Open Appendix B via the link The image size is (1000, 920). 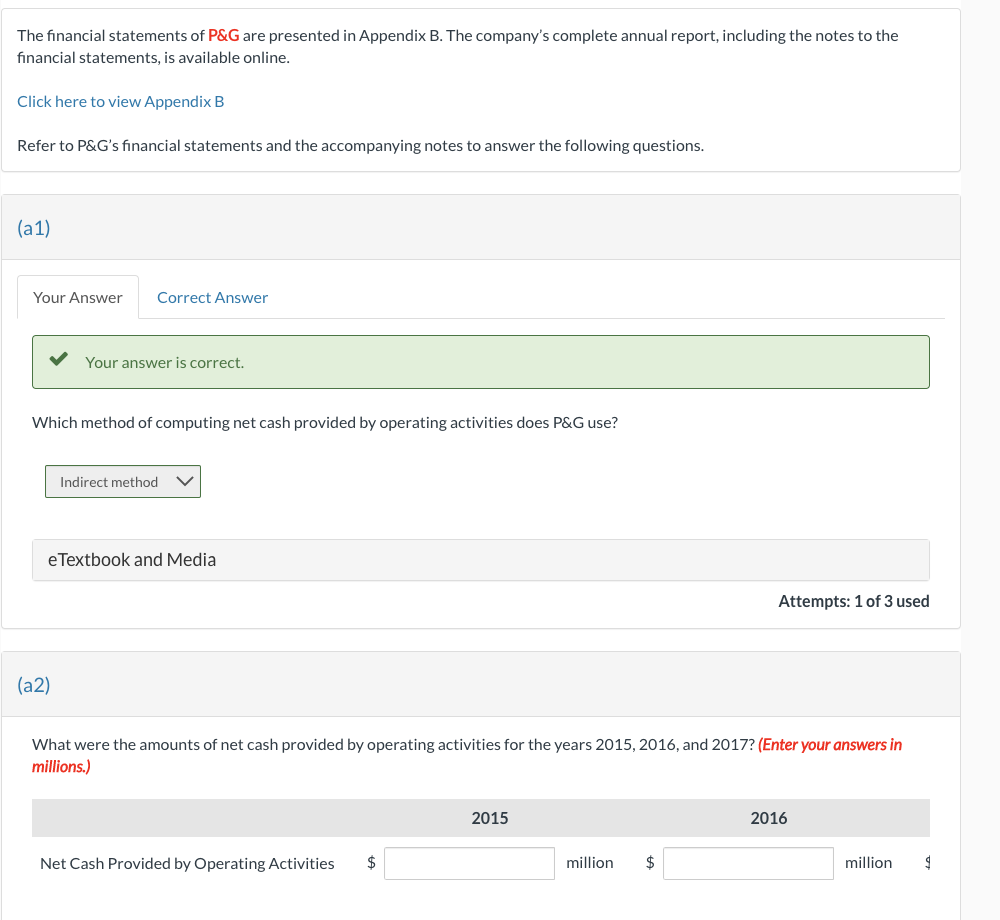tap(120, 101)
